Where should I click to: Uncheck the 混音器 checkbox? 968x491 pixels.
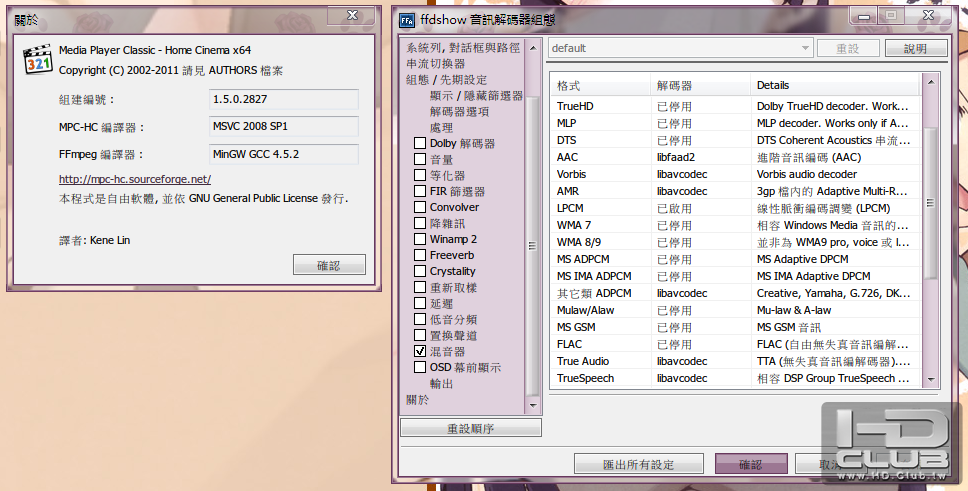click(x=420, y=351)
